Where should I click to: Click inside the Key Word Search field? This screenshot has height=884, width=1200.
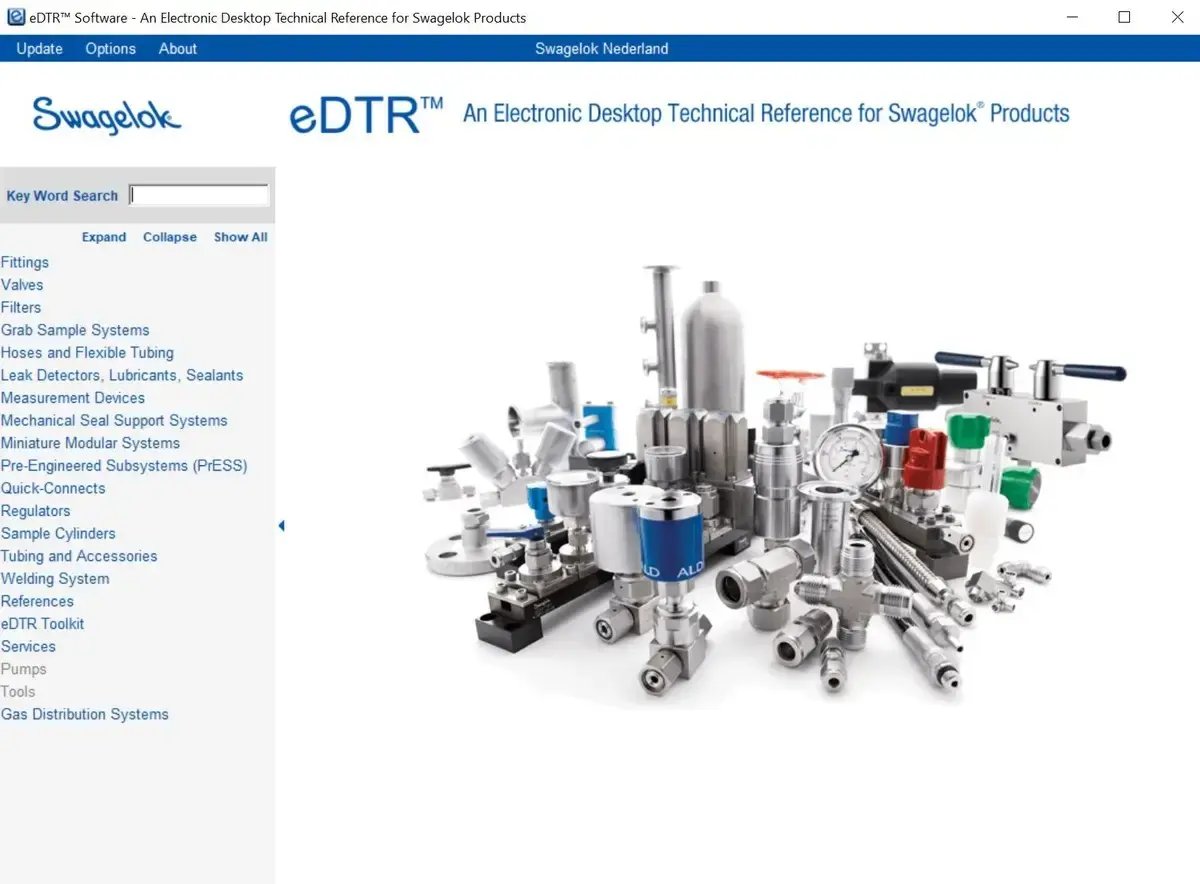(x=198, y=194)
